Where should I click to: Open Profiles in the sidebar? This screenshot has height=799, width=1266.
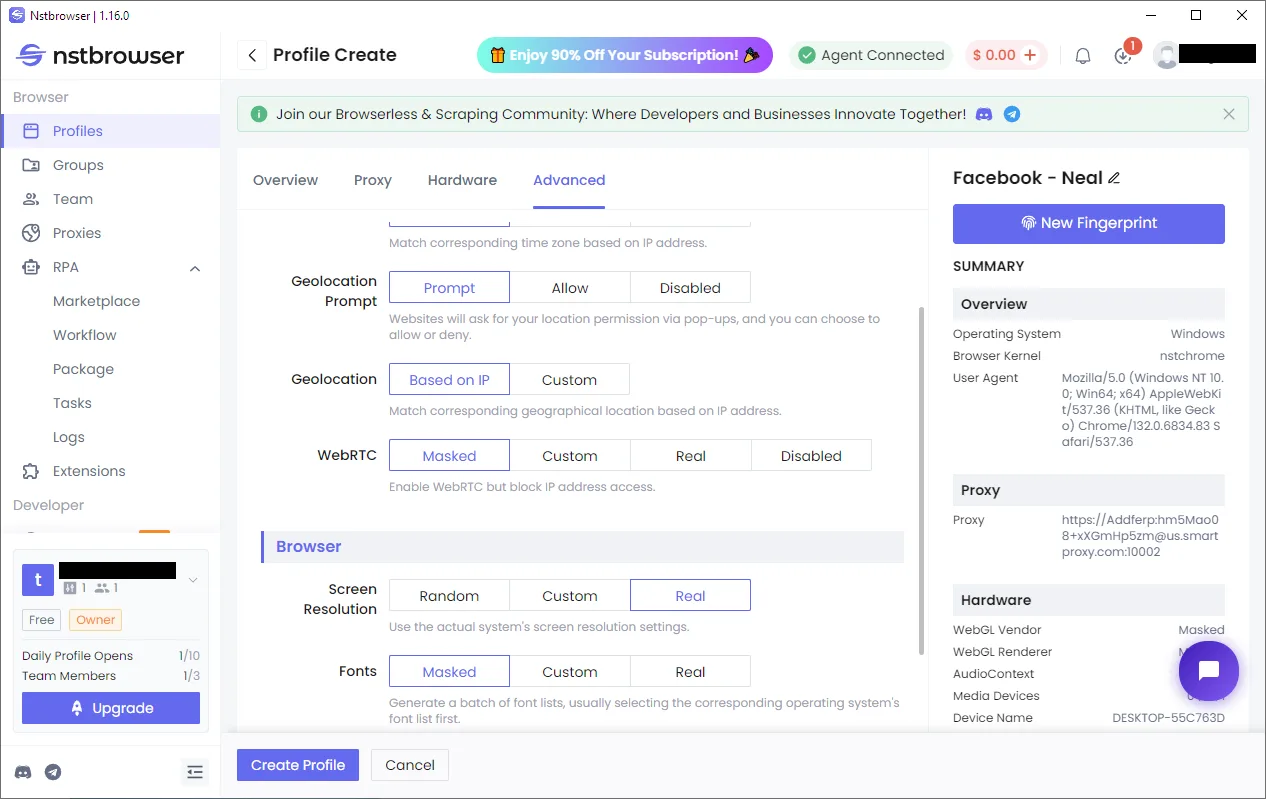110,131
